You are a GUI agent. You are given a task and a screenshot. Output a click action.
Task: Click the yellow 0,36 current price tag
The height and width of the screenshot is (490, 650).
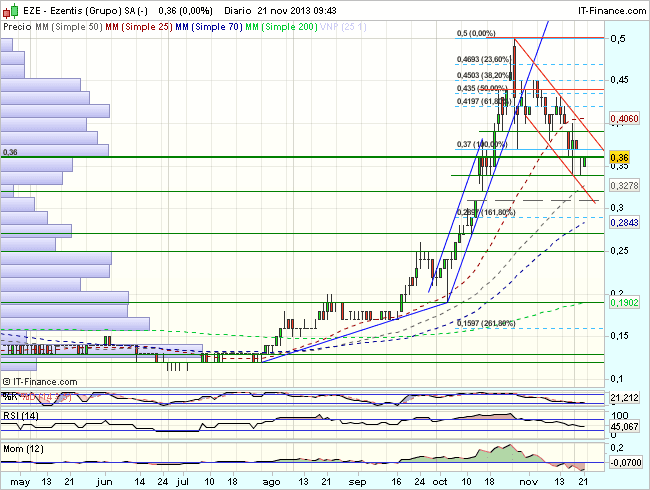coord(619,158)
